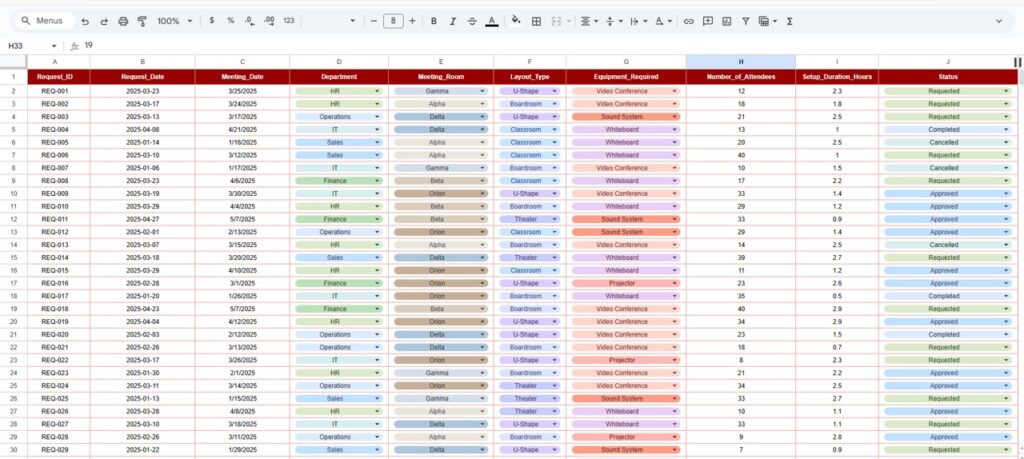Click the Horizontal align icon
Image resolution: width=1024 pixels, height=459 pixels.
585,21
